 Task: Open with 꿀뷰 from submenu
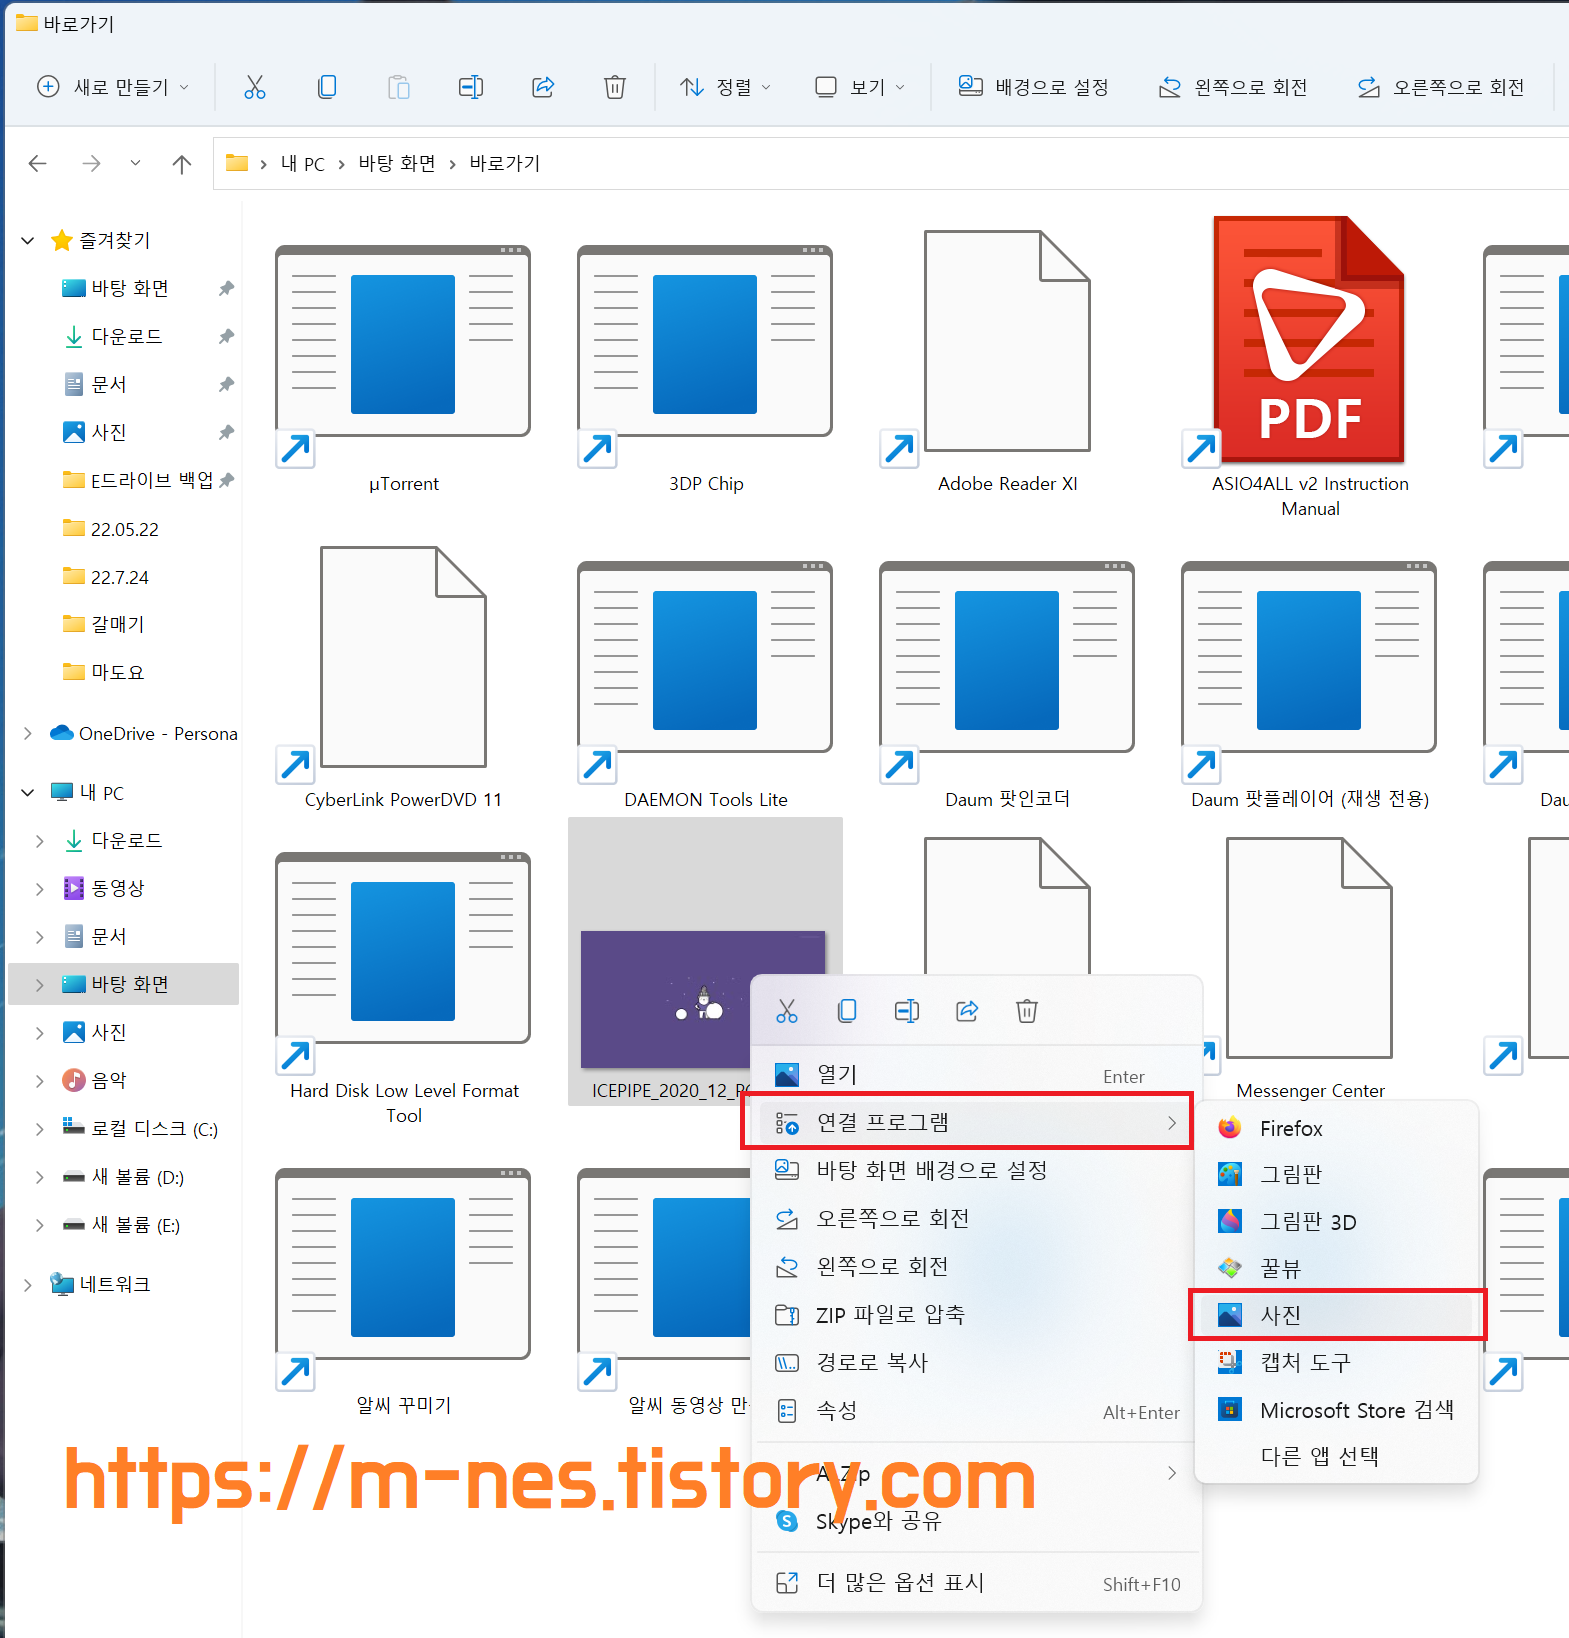[1336, 1268]
